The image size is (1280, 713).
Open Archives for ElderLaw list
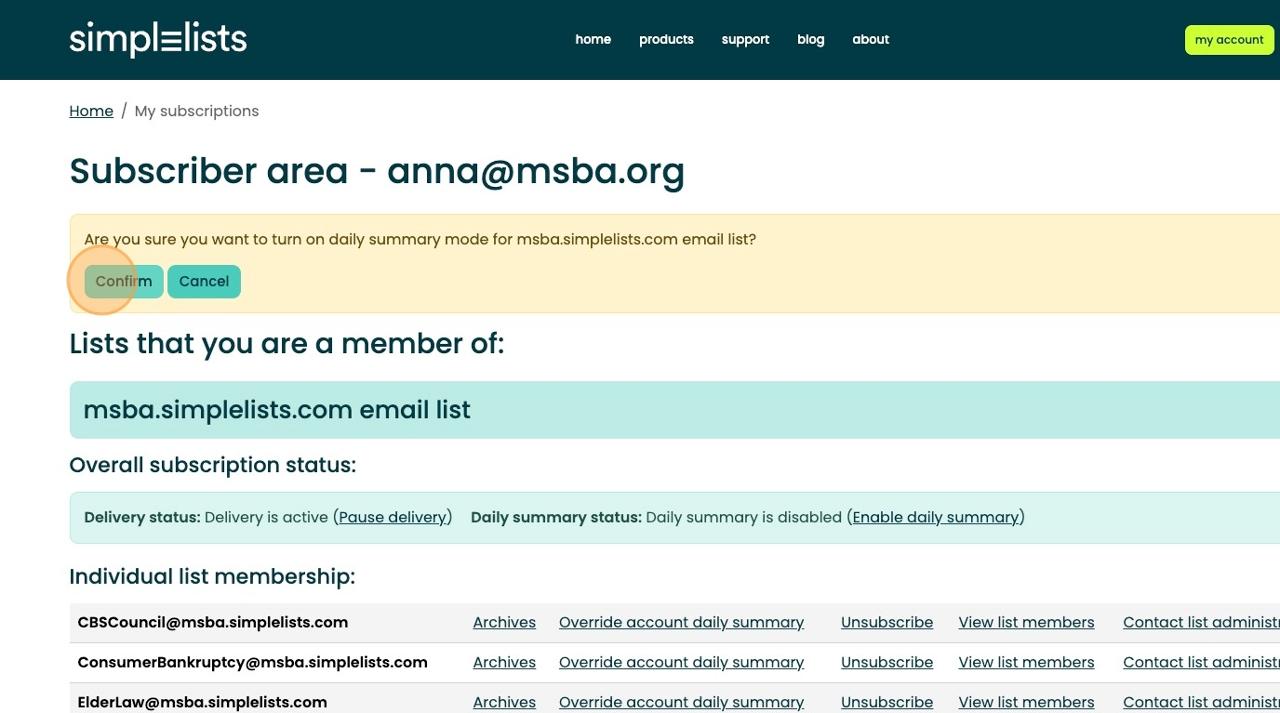(504, 702)
